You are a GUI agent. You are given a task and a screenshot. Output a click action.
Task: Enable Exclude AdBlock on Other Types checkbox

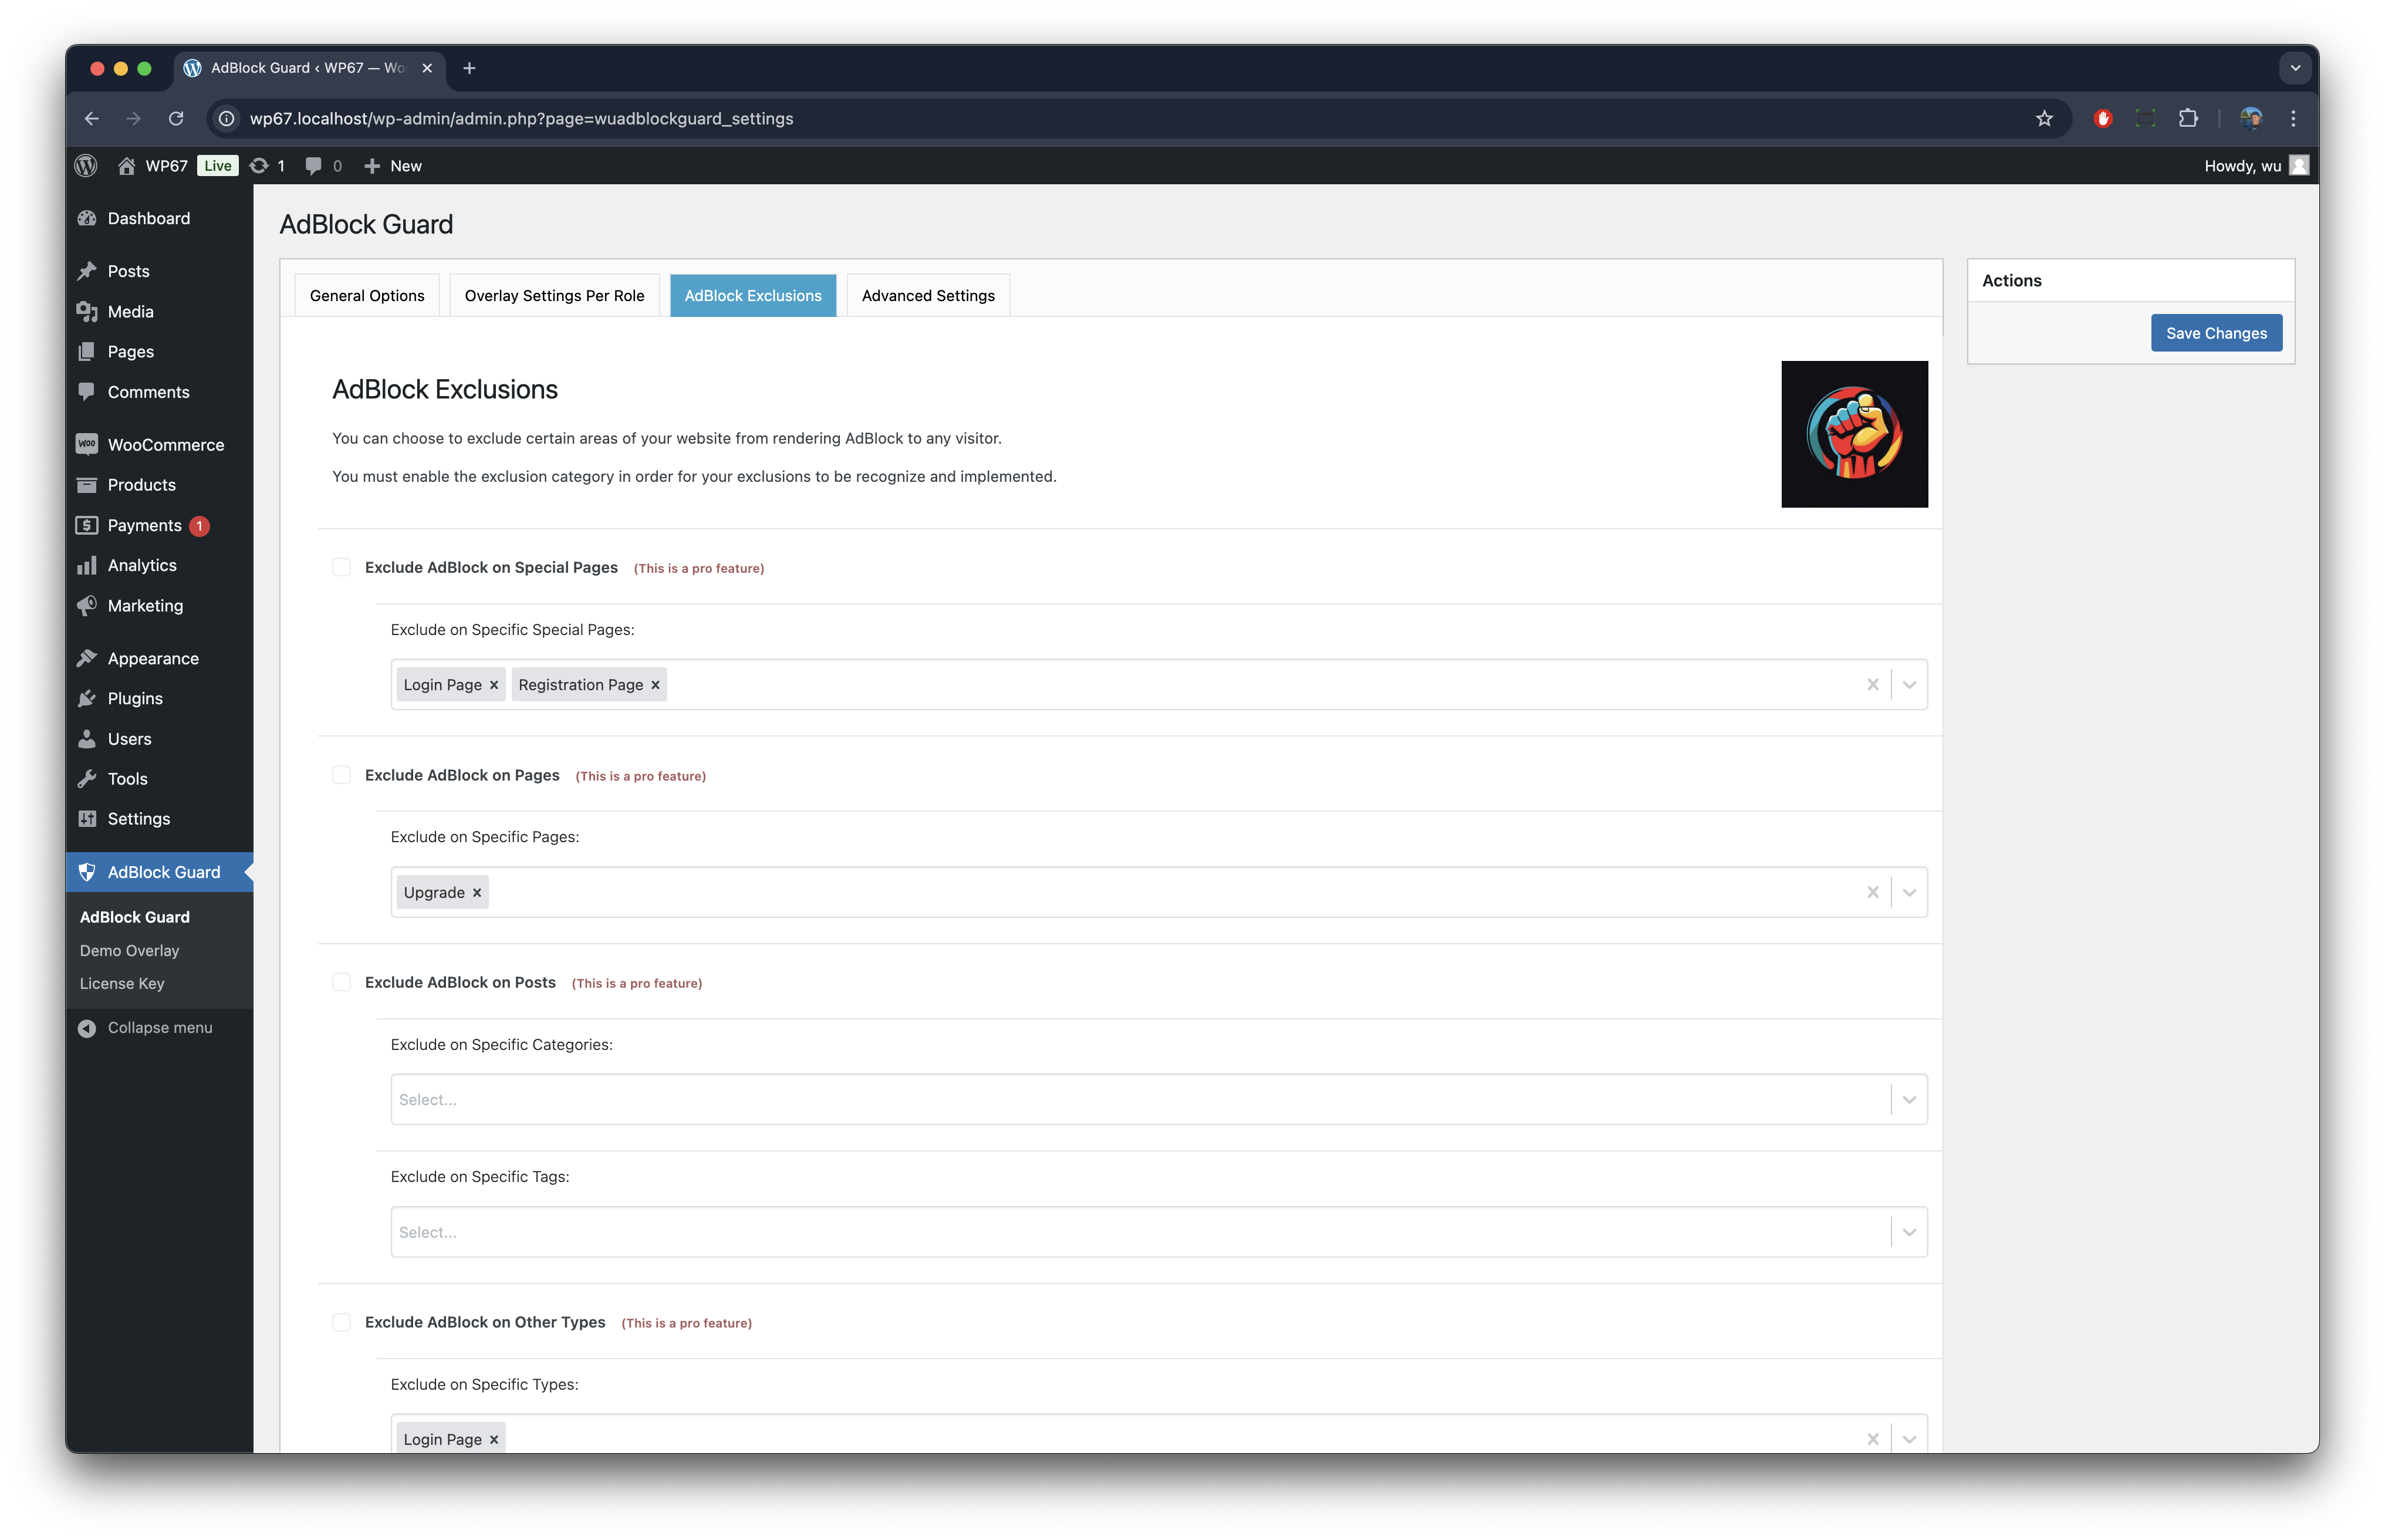point(341,1322)
